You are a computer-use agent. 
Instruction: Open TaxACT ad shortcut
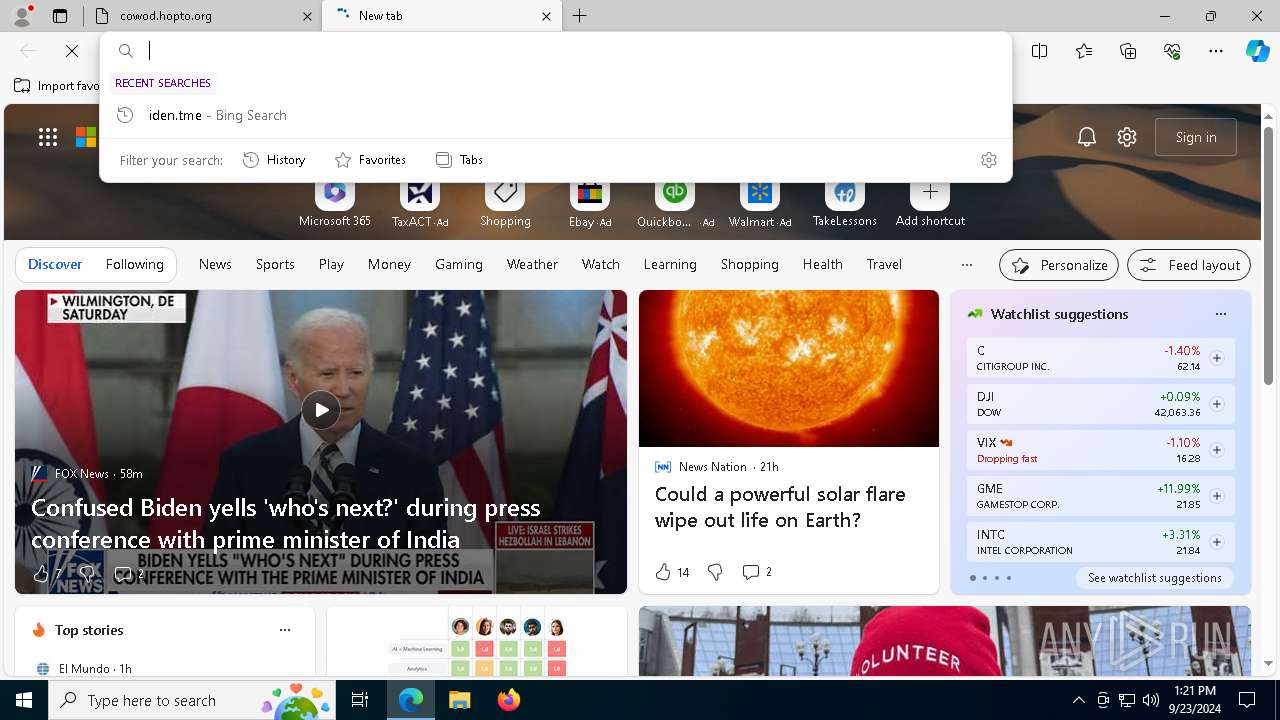pyautogui.click(x=420, y=204)
